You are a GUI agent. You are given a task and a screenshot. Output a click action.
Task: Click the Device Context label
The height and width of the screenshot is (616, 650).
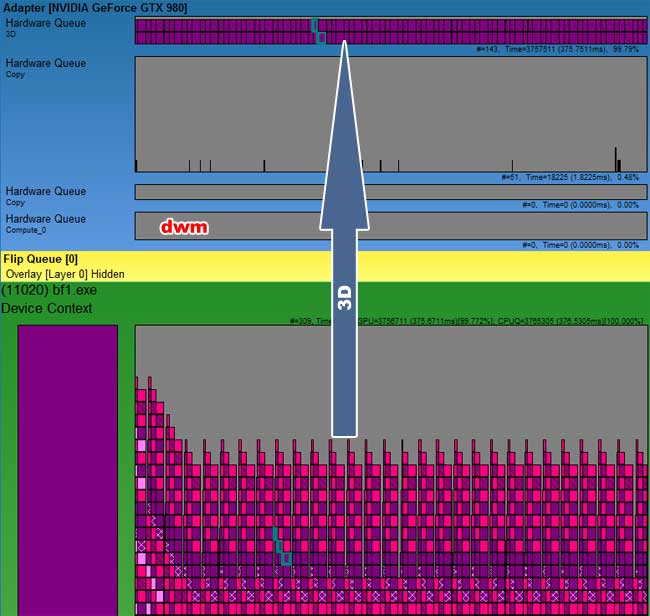47,308
